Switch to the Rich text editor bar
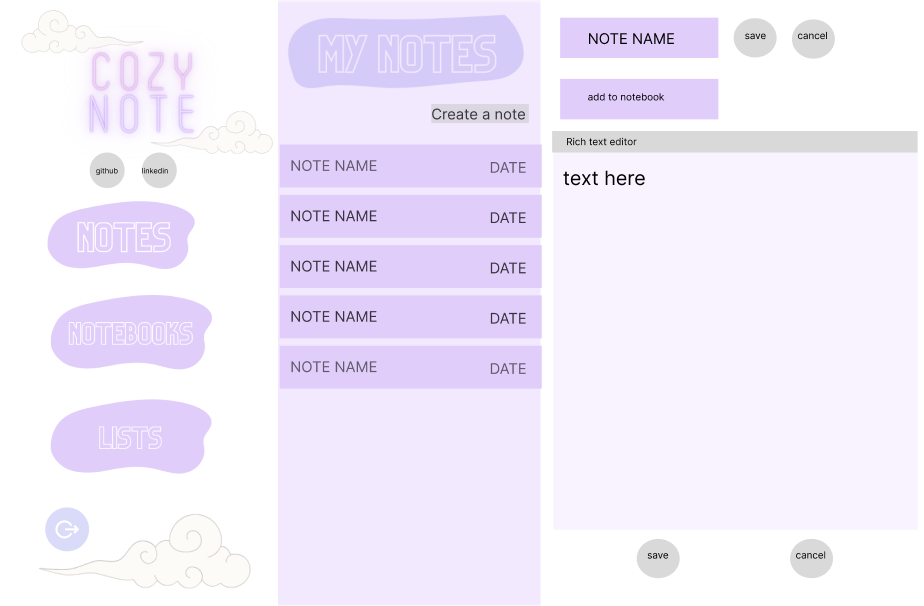924x606 pixels. (735, 142)
